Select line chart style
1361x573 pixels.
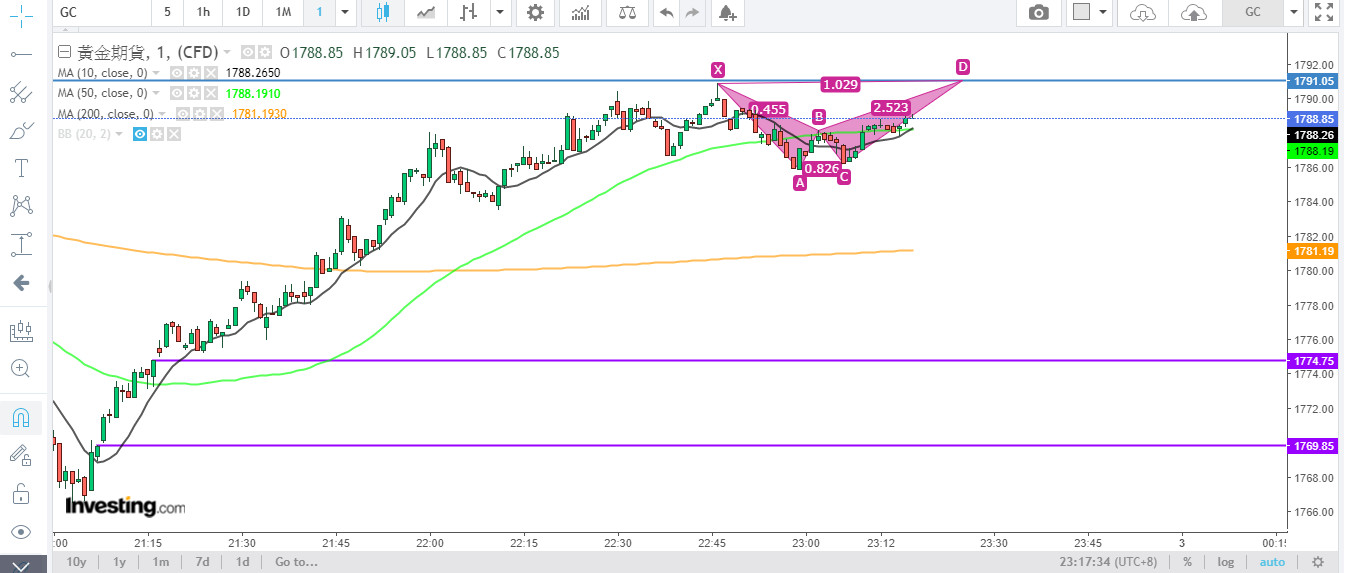click(x=426, y=13)
